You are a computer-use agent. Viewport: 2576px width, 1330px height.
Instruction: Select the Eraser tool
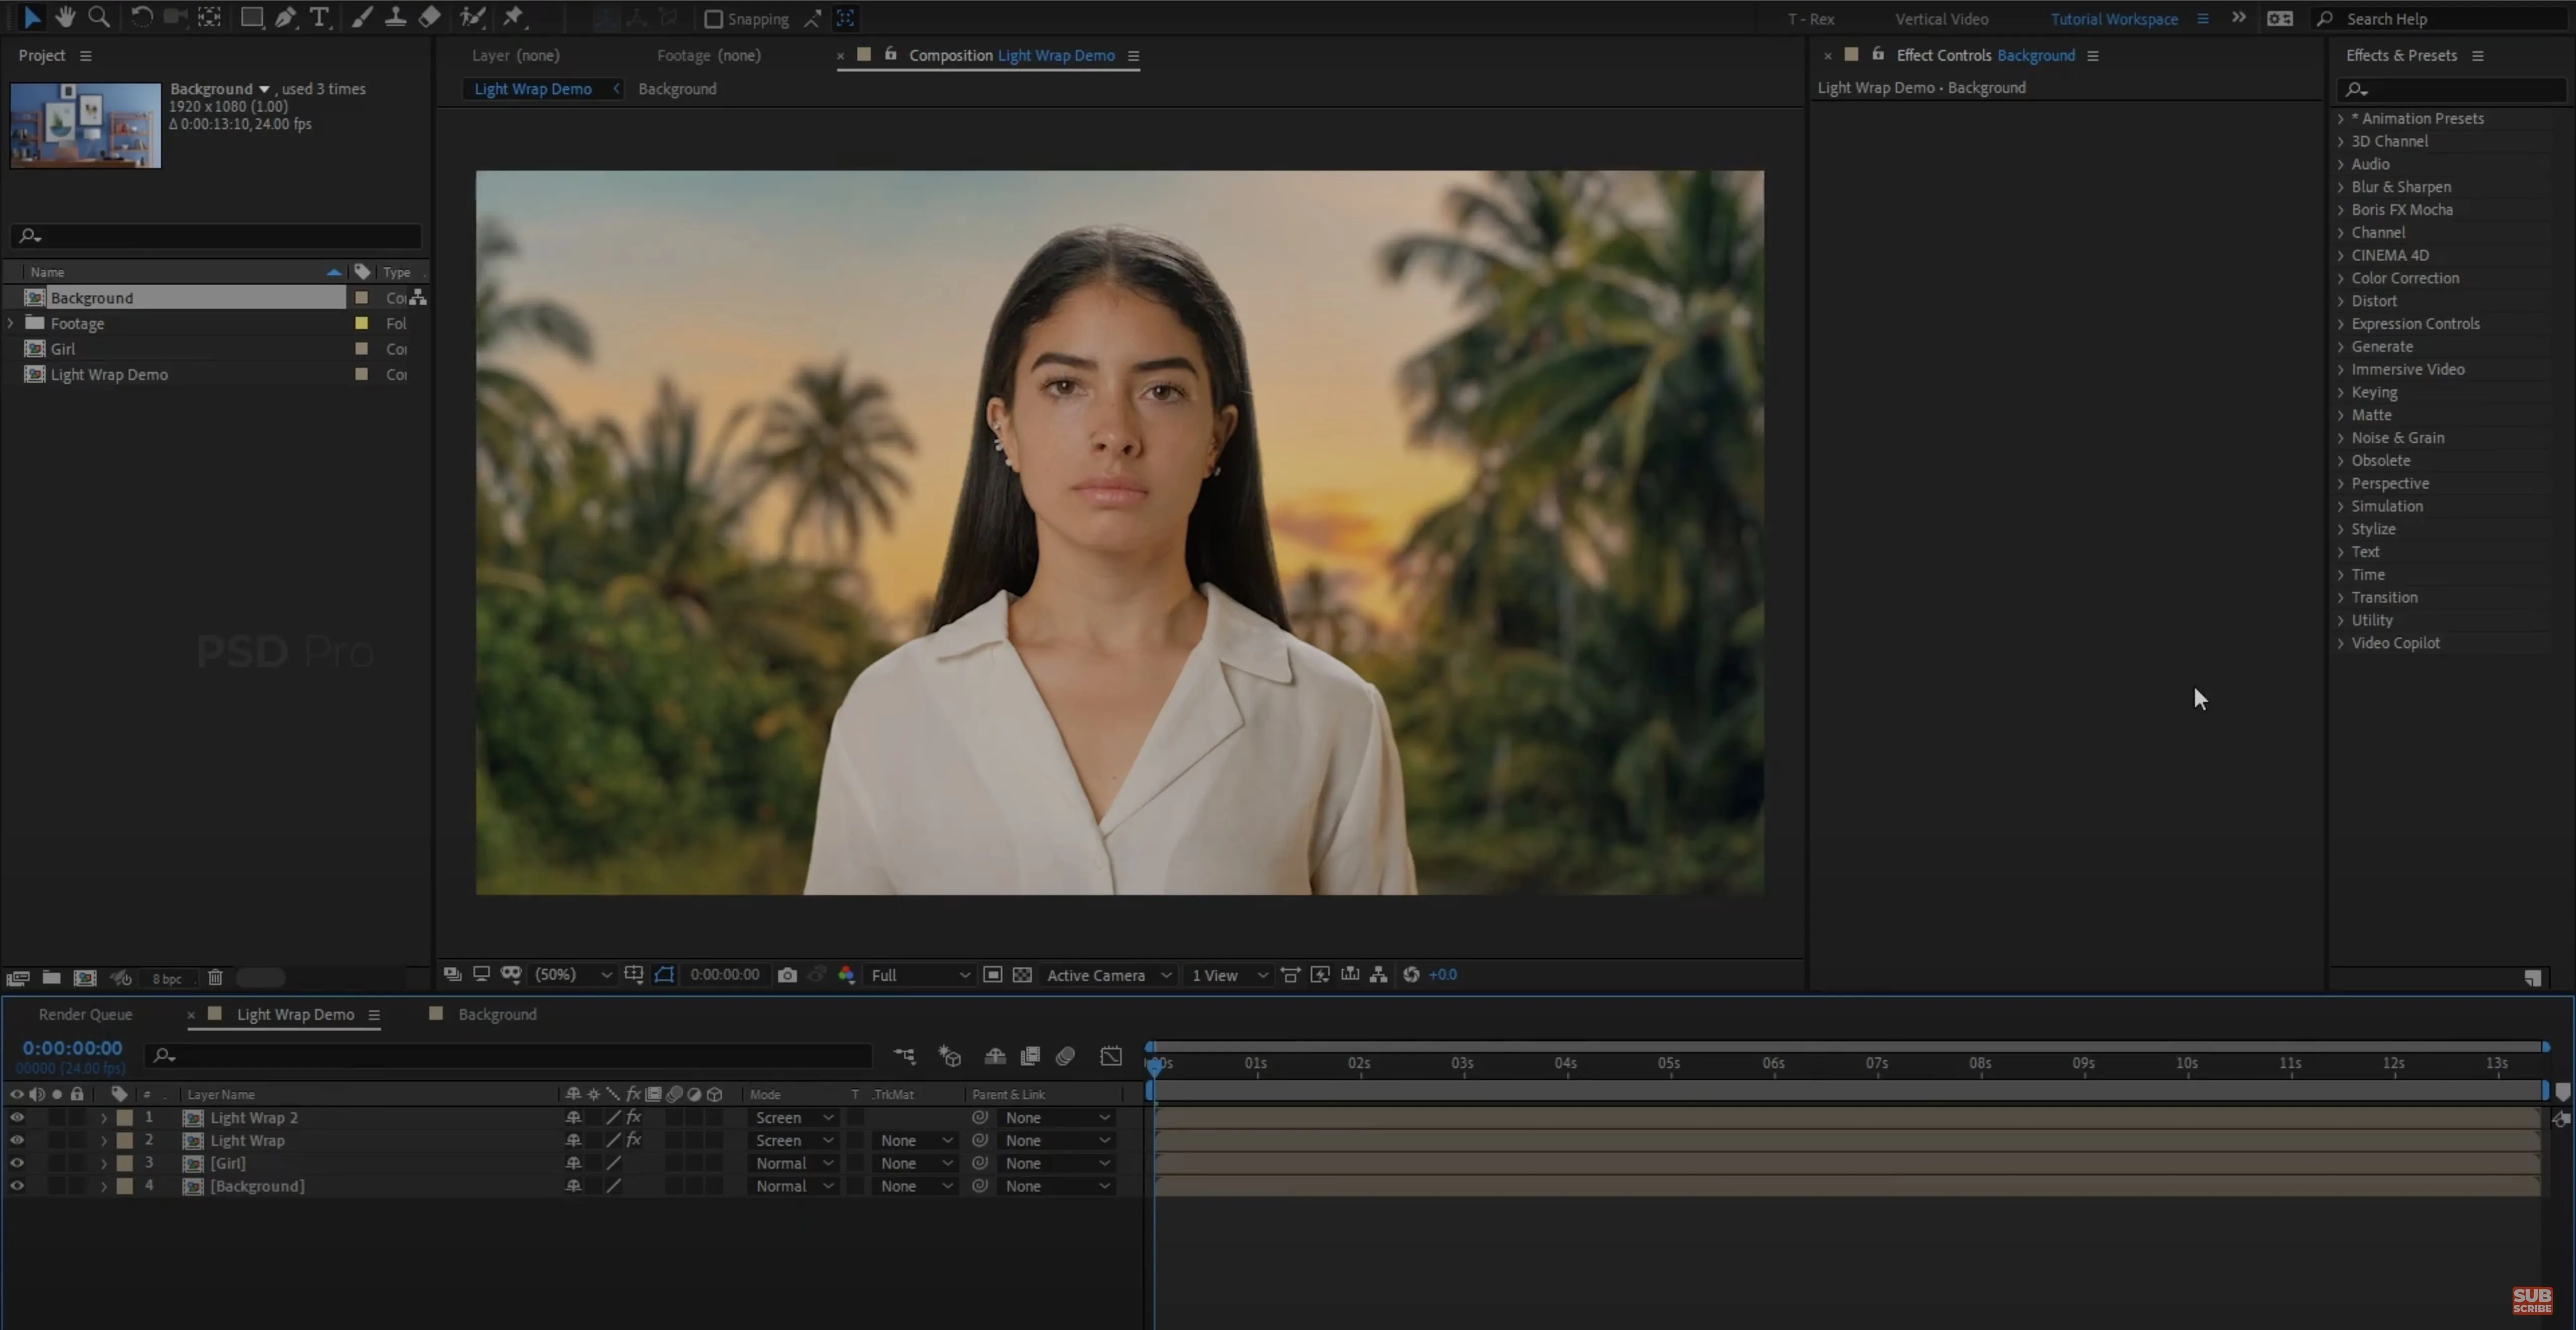pyautogui.click(x=430, y=17)
